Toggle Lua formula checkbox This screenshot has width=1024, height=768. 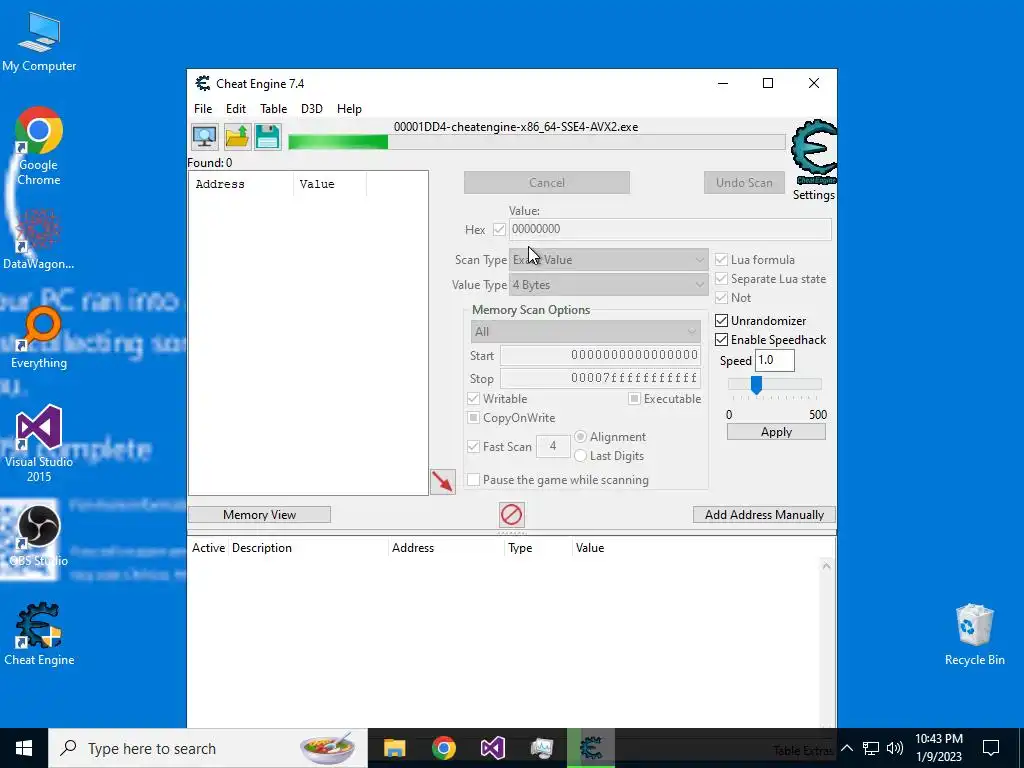pos(721,260)
